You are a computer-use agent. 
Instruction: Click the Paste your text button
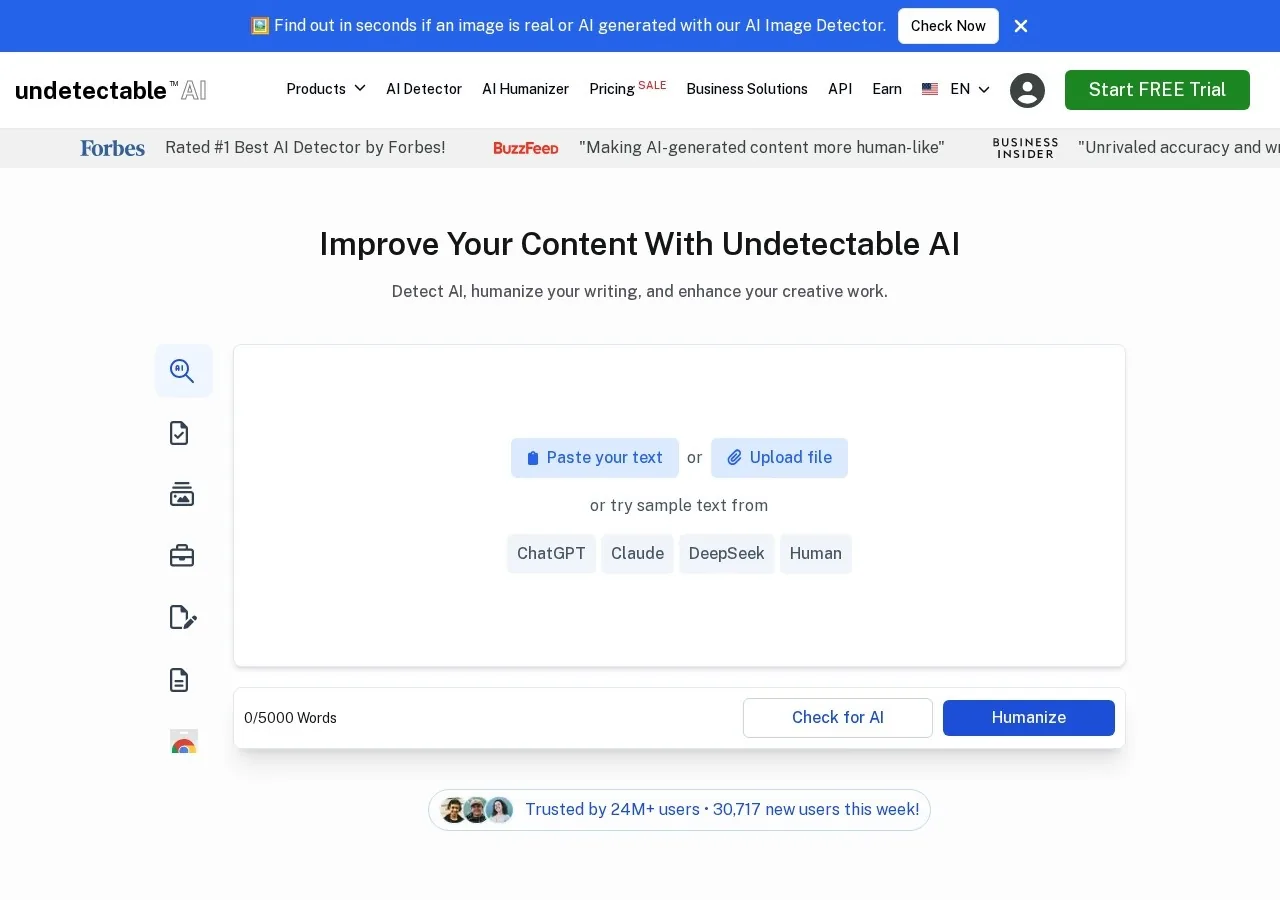click(595, 458)
